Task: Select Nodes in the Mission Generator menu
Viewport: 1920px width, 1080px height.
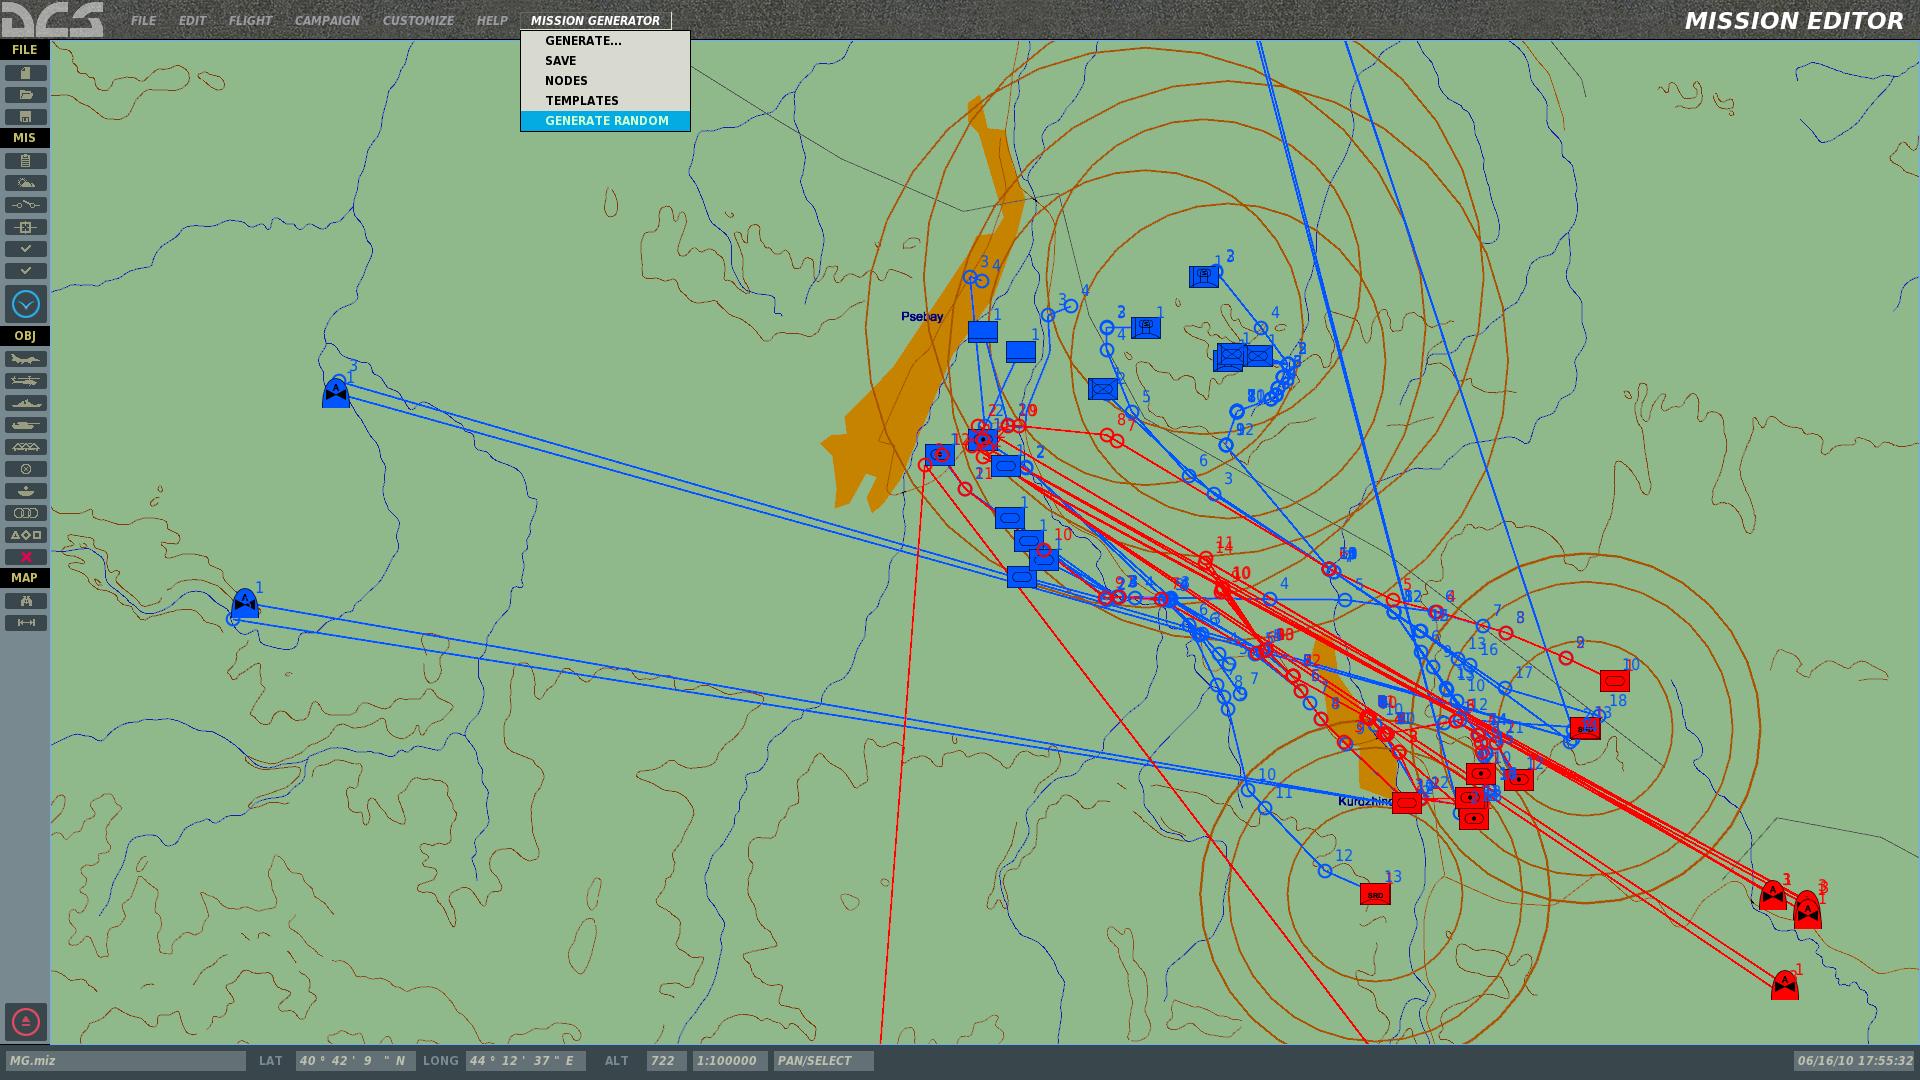Action: click(x=566, y=81)
